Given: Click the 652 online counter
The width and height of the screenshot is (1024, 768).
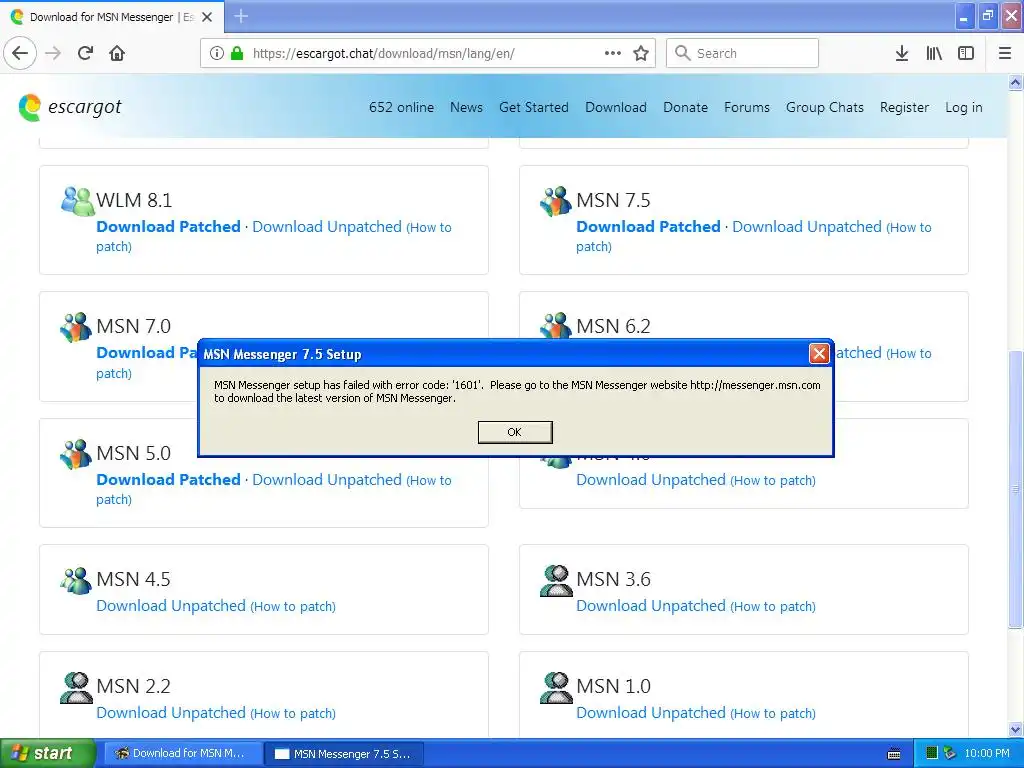Looking at the screenshot, I should [401, 107].
